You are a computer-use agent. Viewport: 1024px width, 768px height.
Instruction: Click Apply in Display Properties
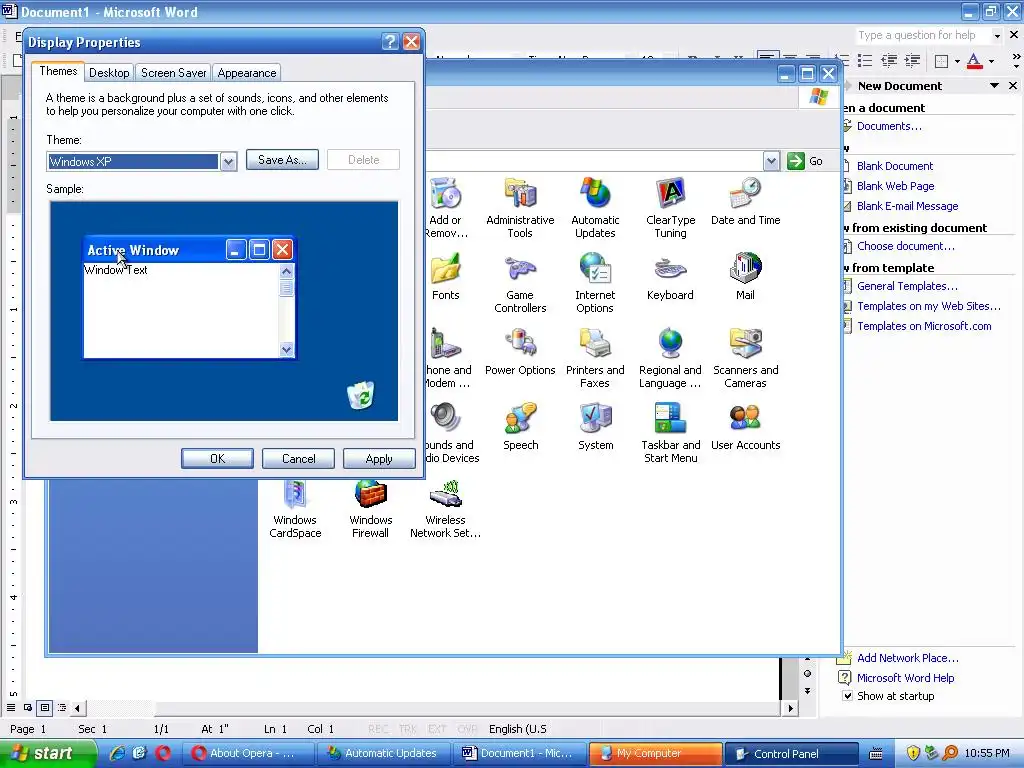pyautogui.click(x=379, y=458)
